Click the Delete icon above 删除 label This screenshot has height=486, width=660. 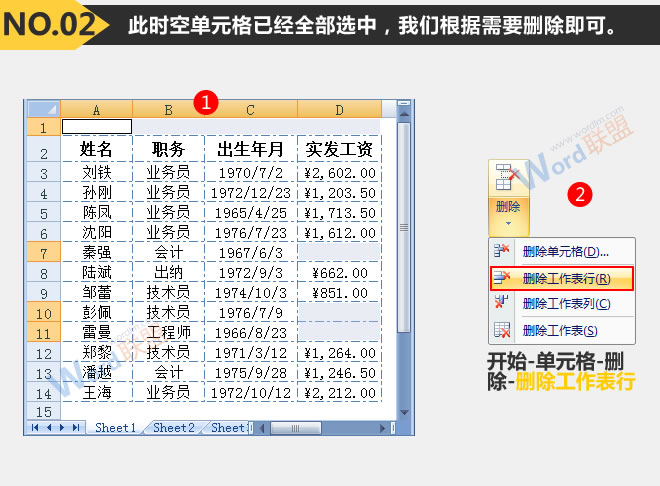(x=507, y=177)
